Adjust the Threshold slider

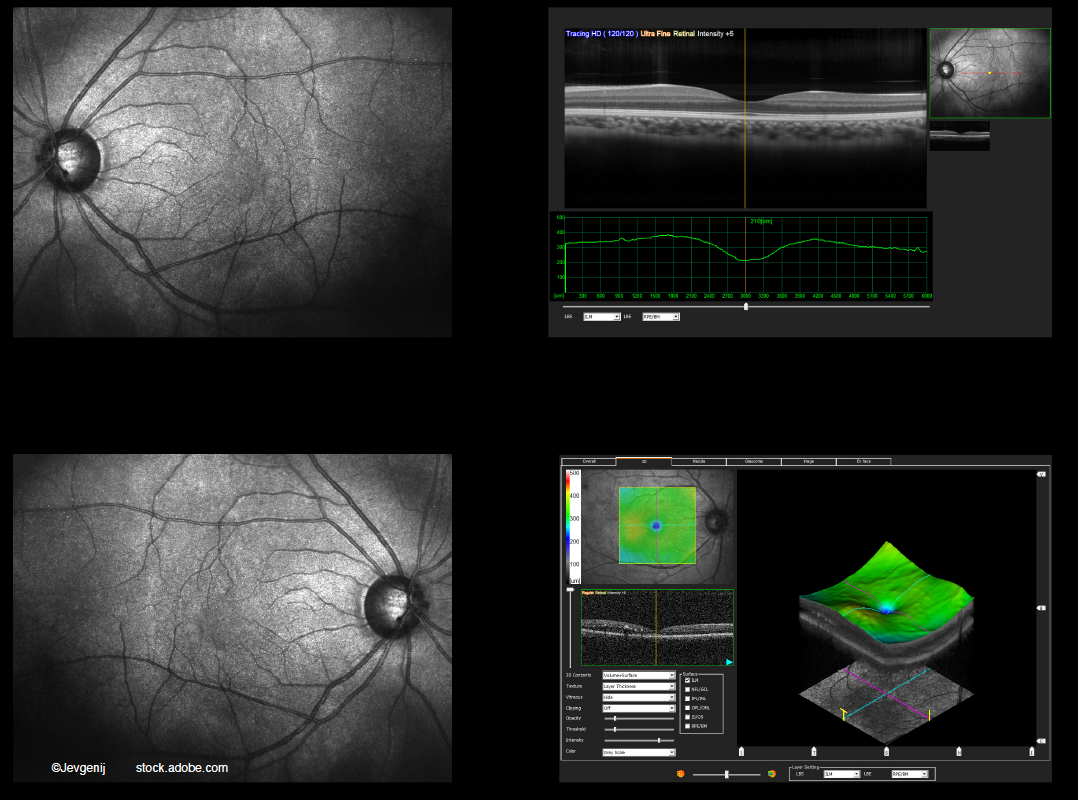tap(639, 729)
